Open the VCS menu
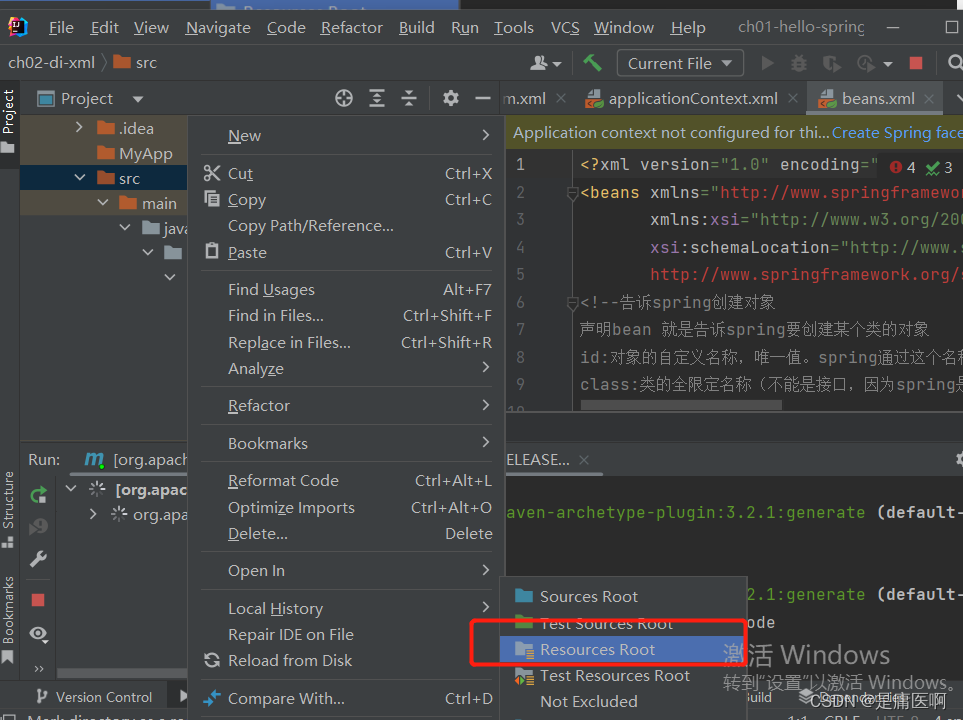 [x=565, y=28]
